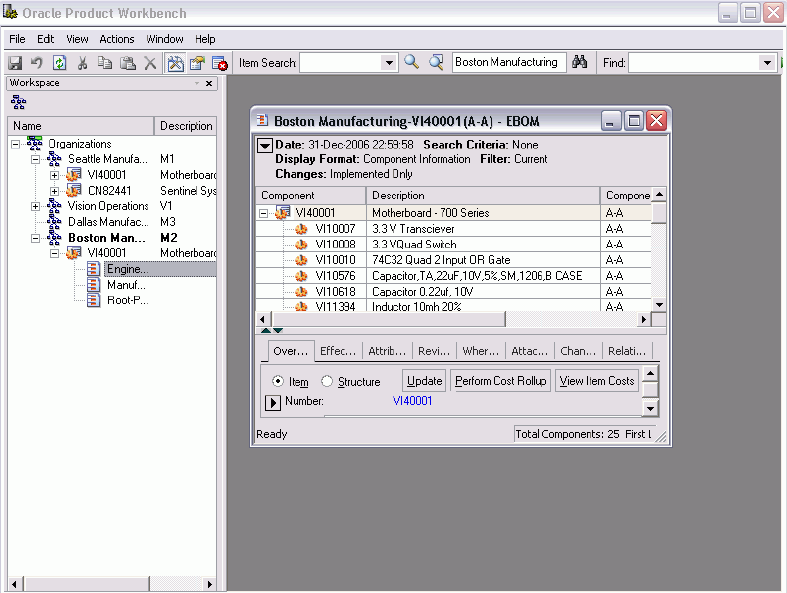Click the Description column header in Workspace
This screenshot has width=787, height=593.
pyautogui.click(x=186, y=126)
